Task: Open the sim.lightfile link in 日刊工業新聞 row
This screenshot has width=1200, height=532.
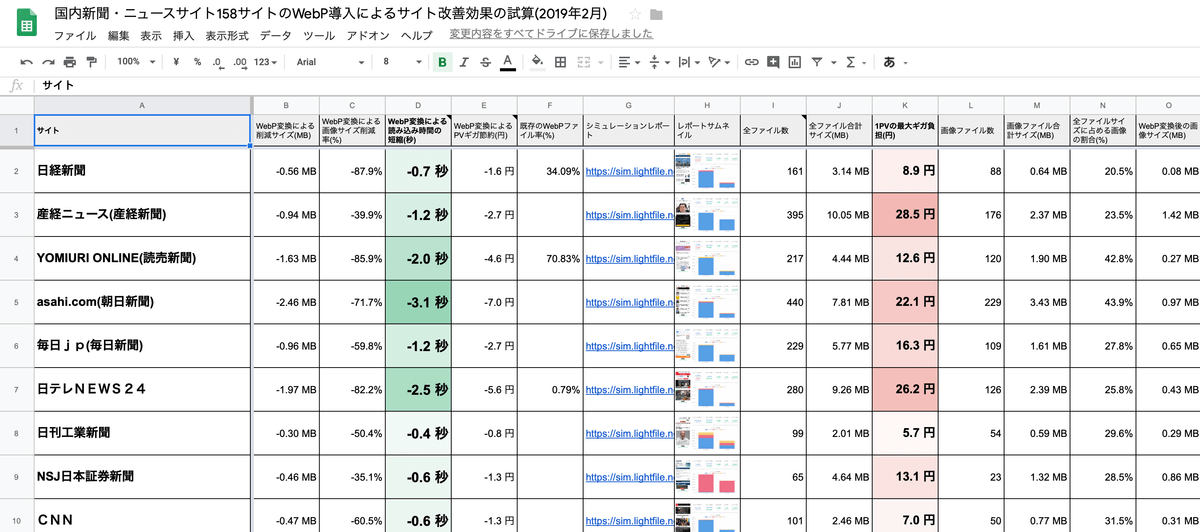Action: click(628, 434)
